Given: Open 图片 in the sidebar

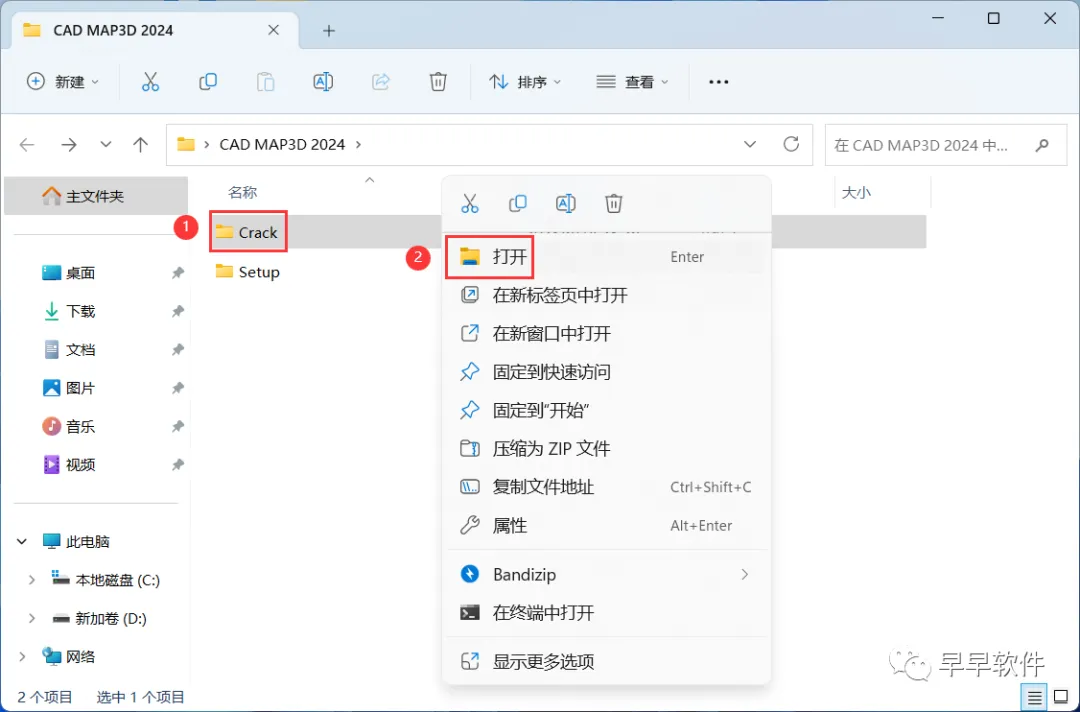Looking at the screenshot, I should pyautogui.click(x=80, y=388).
